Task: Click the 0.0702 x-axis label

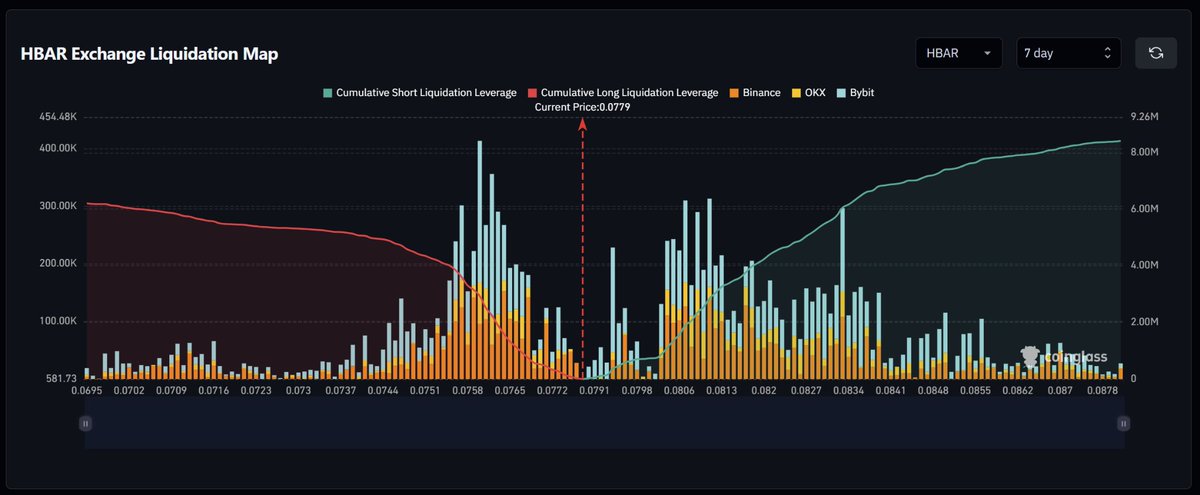Action: pyautogui.click(x=130, y=391)
